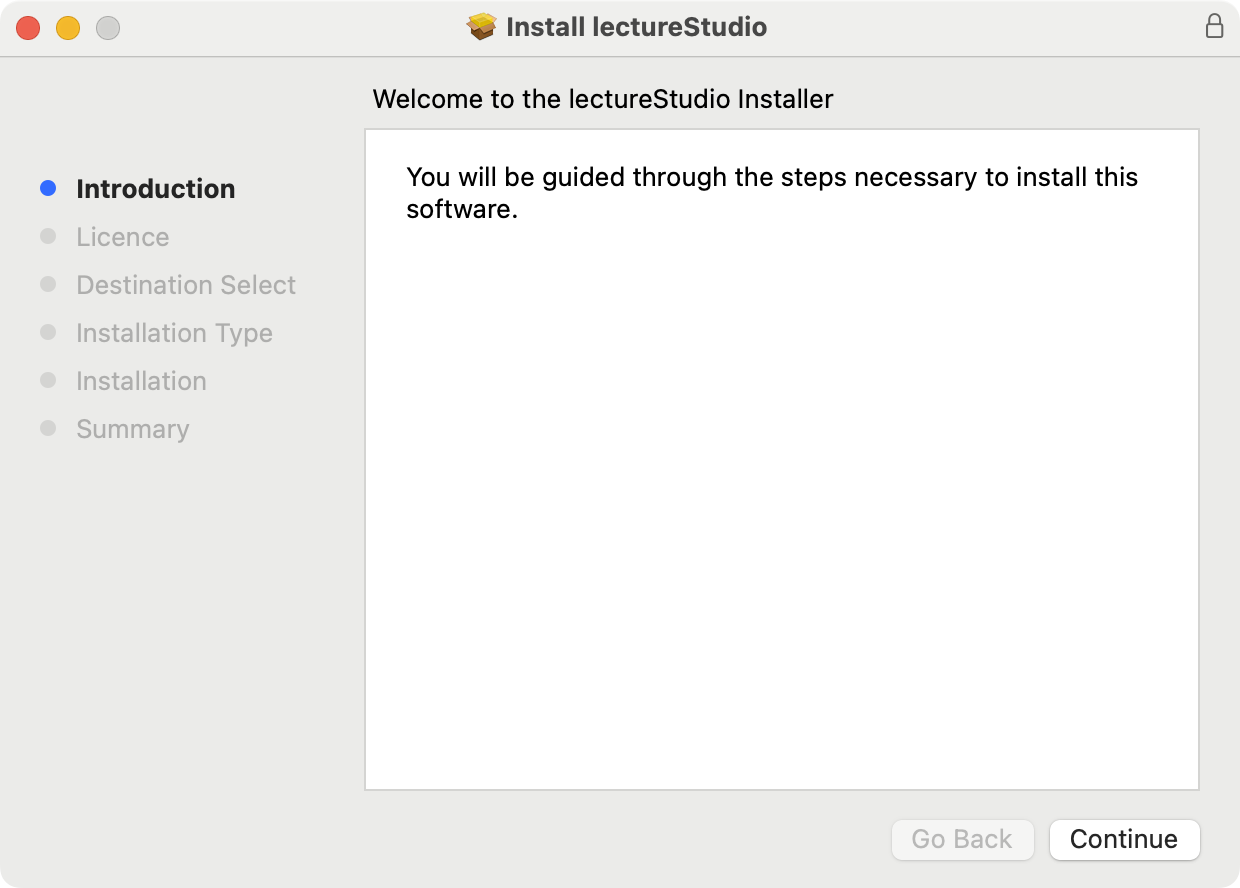Click the gray bullet next to Licence

click(48, 236)
